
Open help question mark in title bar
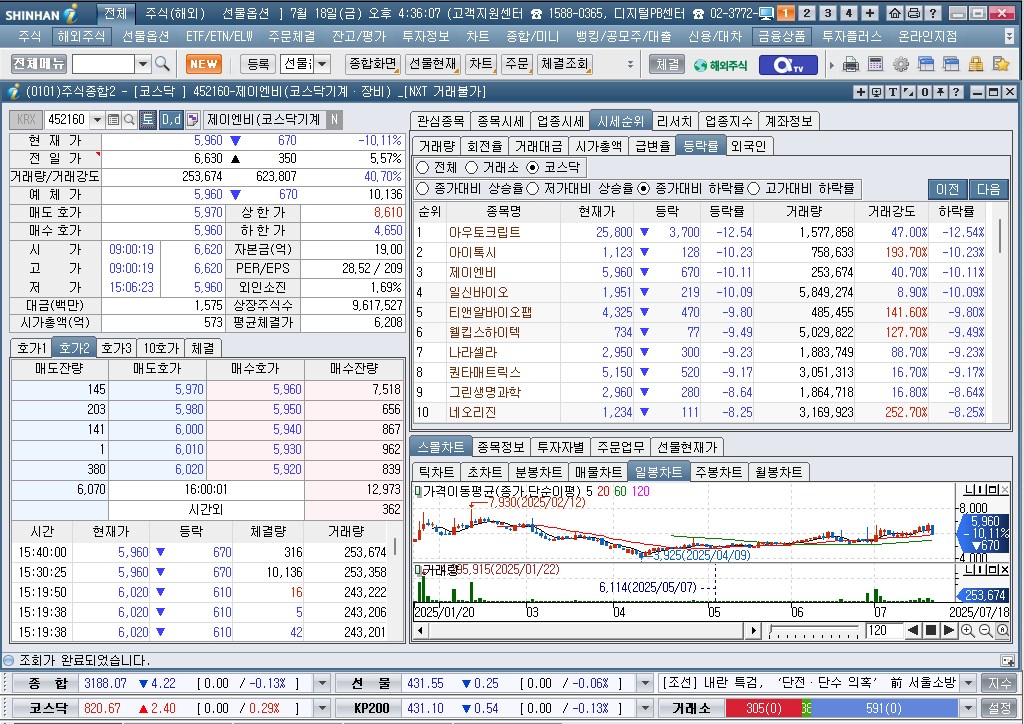pos(933,13)
